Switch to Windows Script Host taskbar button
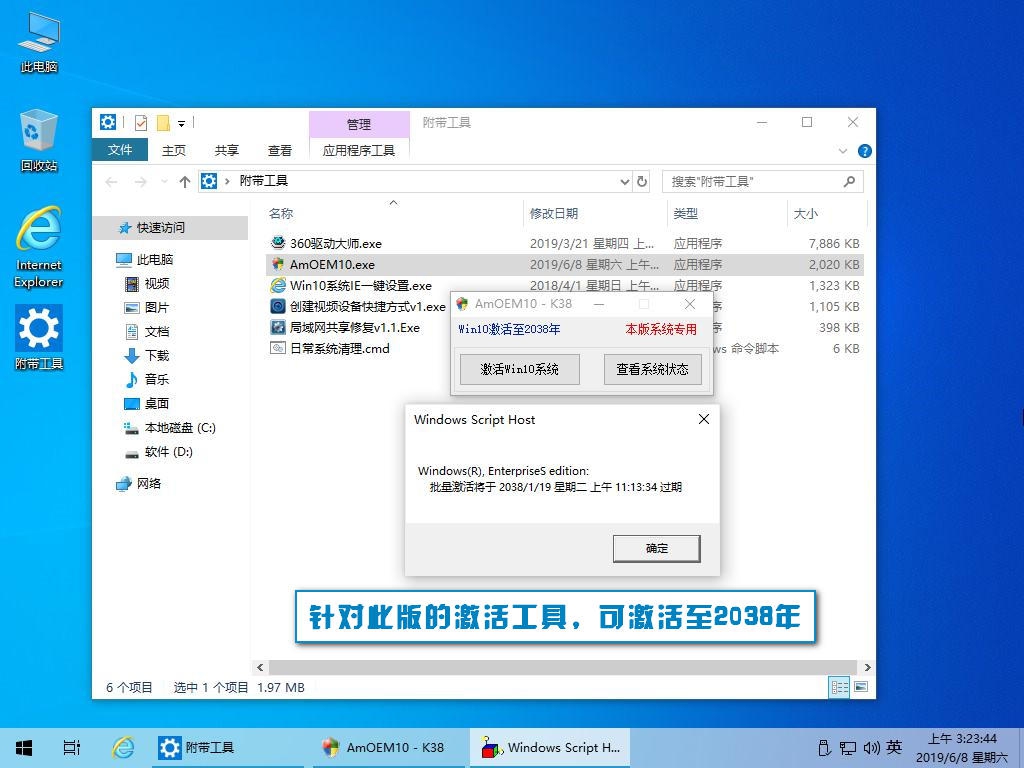Screen dimensions: 1024x768 (550, 748)
